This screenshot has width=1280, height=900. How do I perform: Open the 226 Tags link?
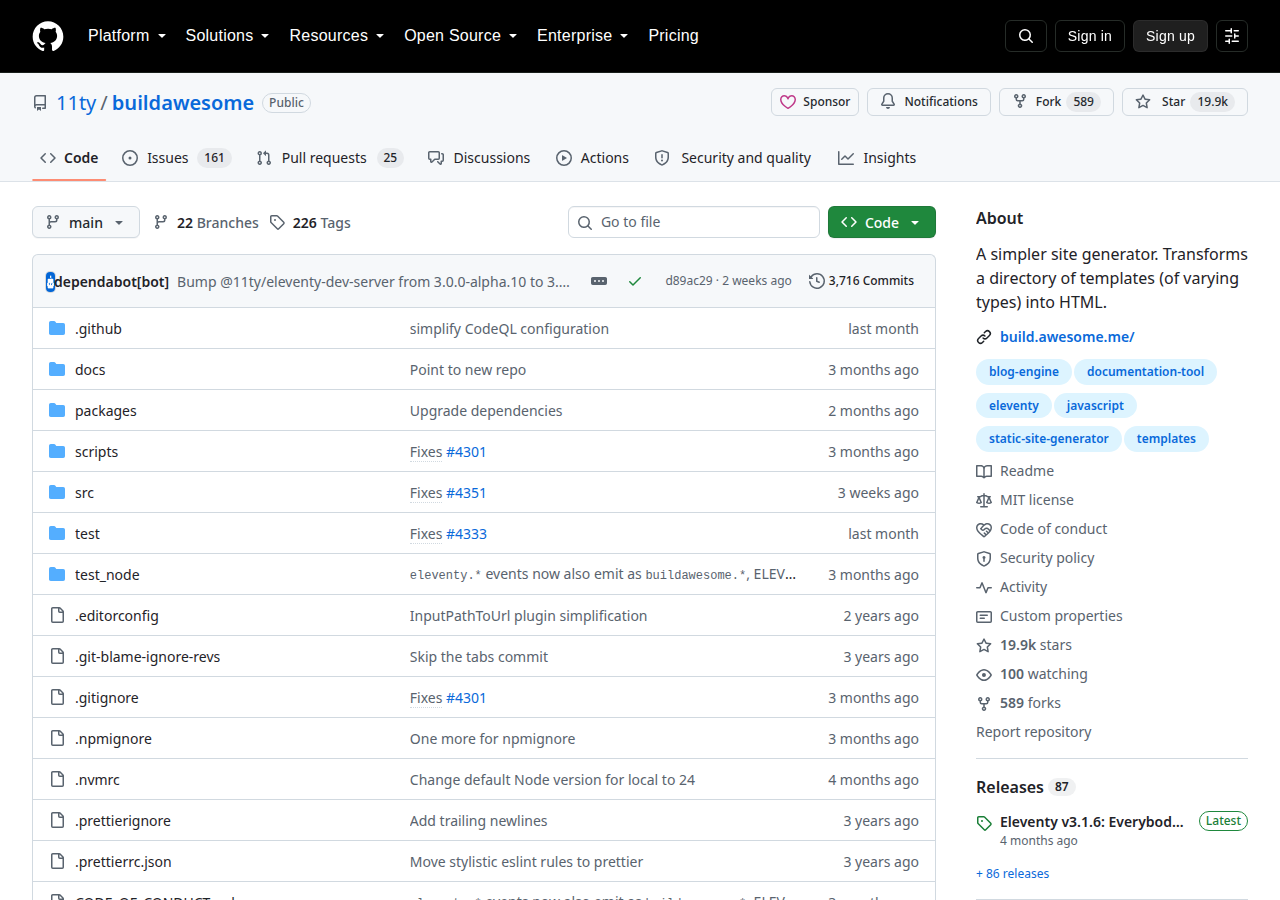[x=310, y=223]
